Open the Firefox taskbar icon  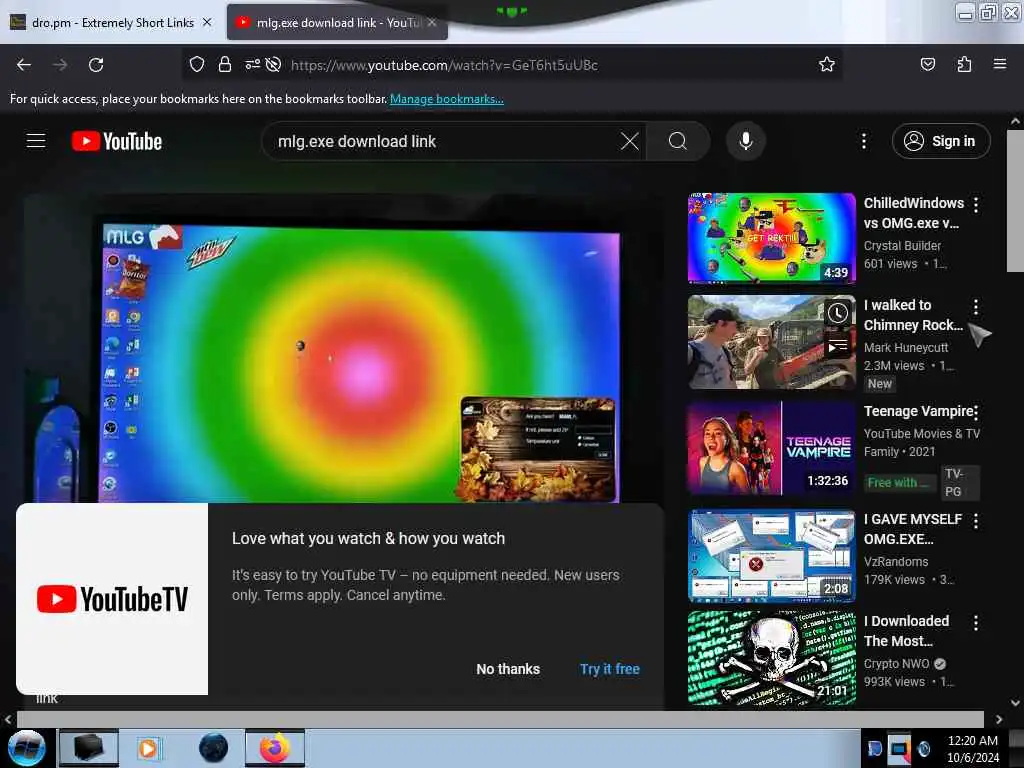(x=275, y=748)
